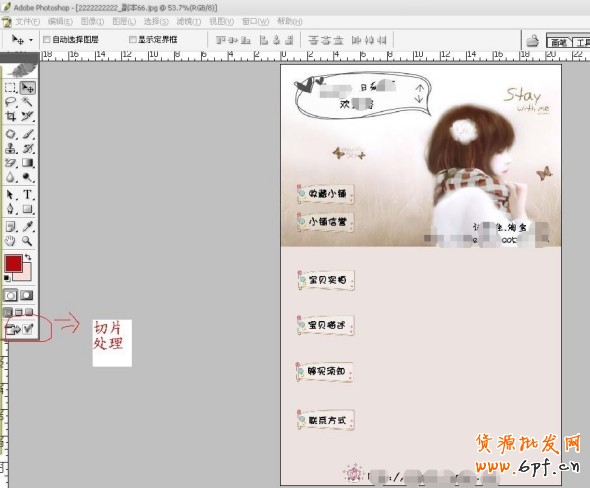Viewport: 590px width, 488px height.
Task: Select the Type tool
Action: pos(27,195)
